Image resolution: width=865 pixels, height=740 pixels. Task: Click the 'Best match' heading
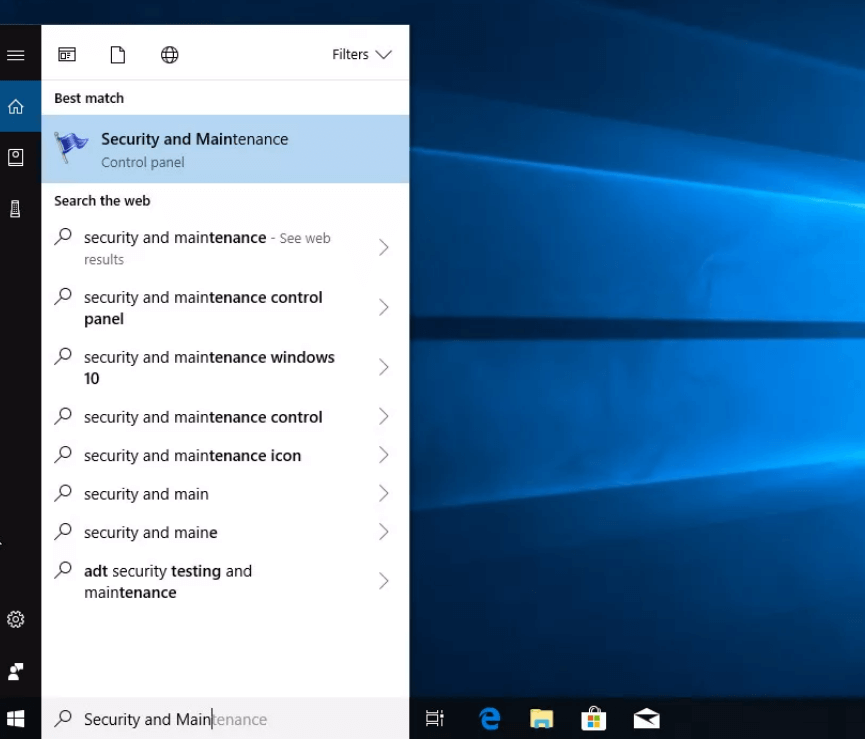89,98
